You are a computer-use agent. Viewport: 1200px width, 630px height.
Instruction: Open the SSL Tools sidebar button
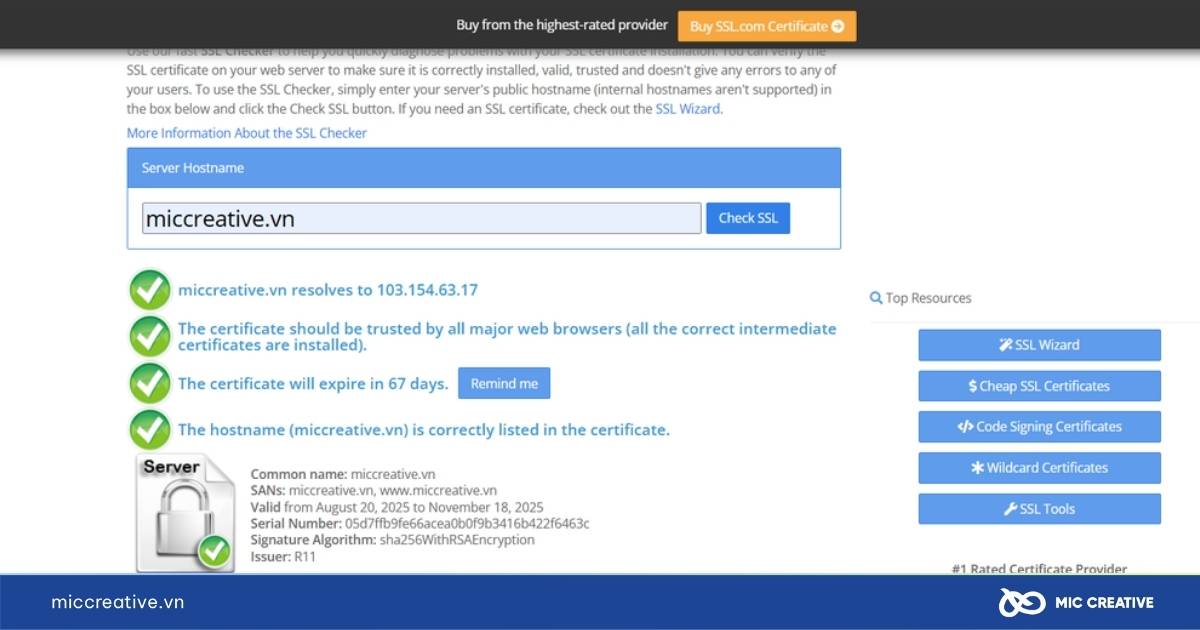click(1040, 509)
